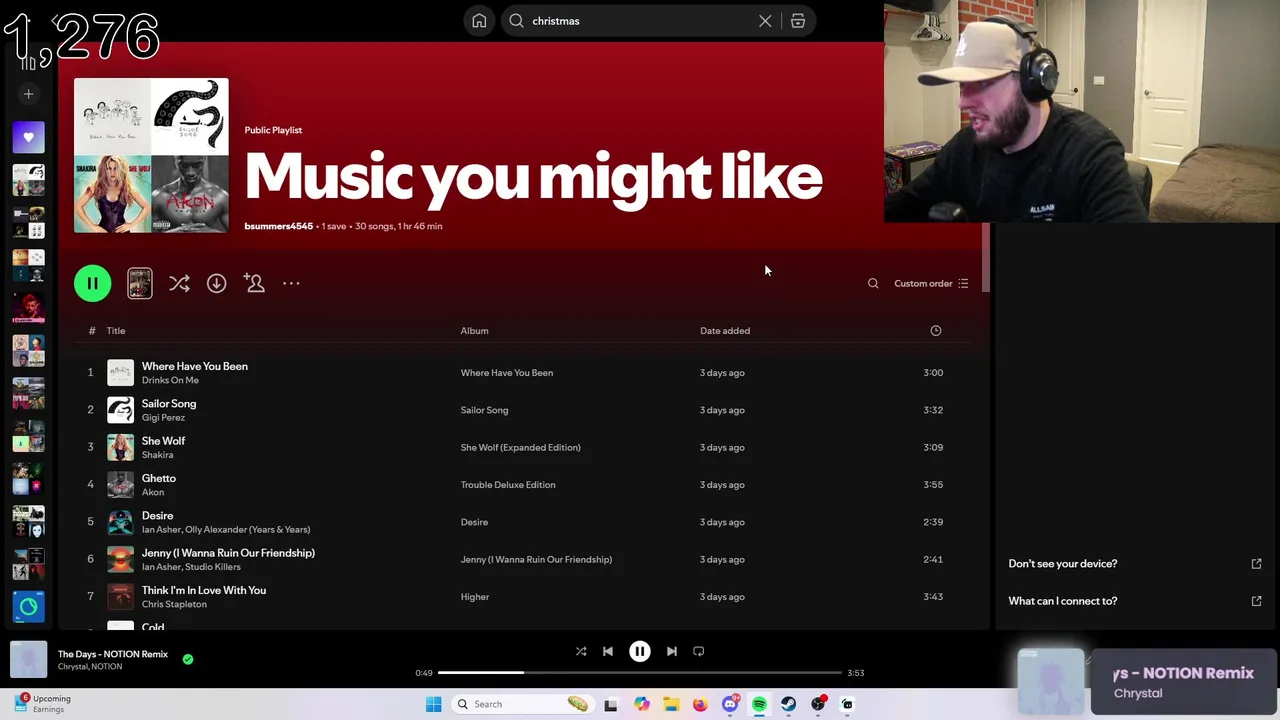Clear the christmas search text

pos(765,21)
